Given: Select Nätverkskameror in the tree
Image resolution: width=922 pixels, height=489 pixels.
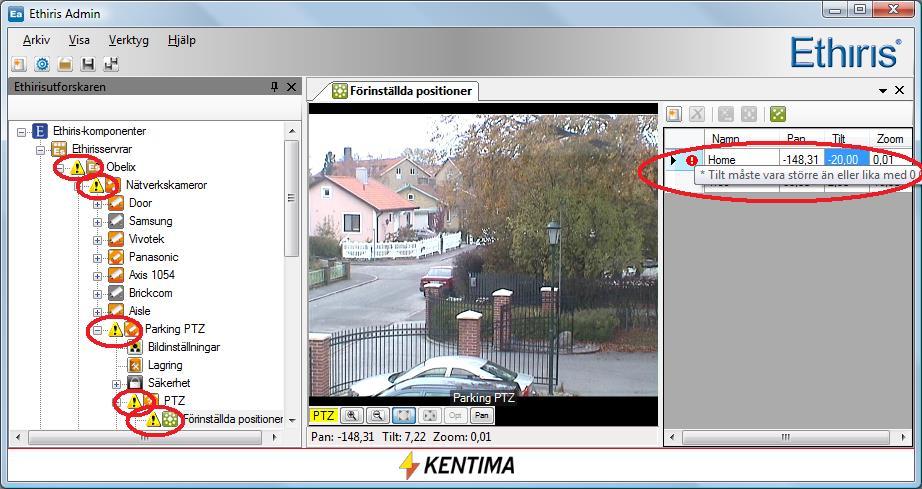Looking at the screenshot, I should click(x=166, y=185).
